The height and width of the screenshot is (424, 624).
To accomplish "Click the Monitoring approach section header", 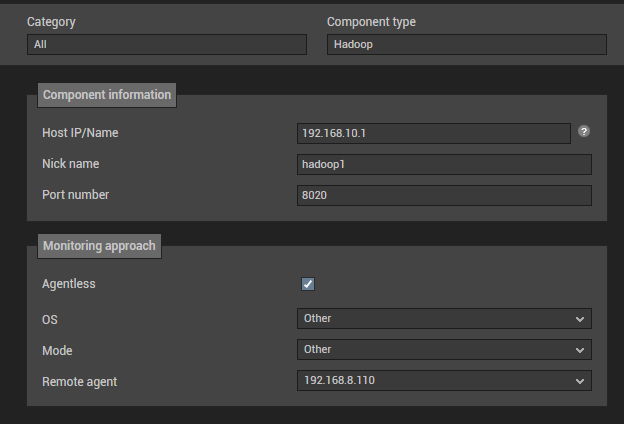I will [99, 246].
